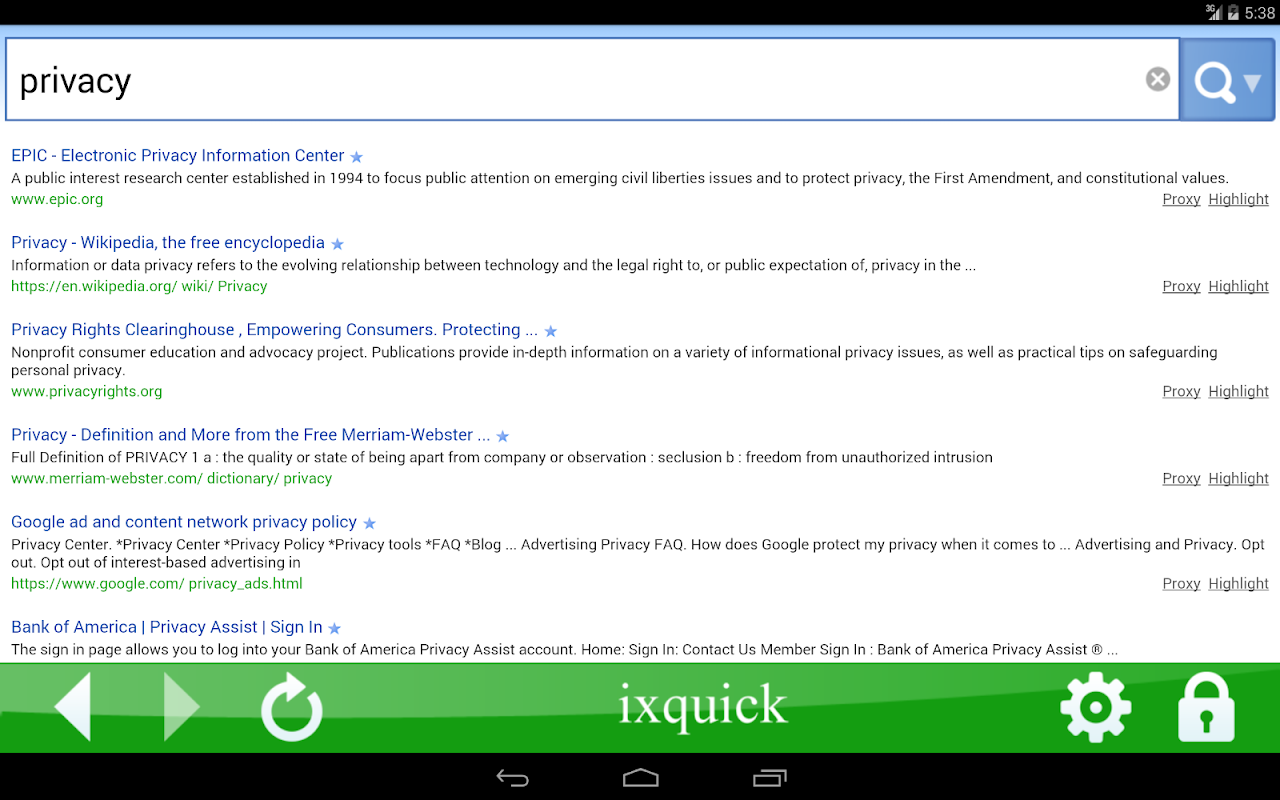Tap the 3G signal indicator

(1213, 12)
